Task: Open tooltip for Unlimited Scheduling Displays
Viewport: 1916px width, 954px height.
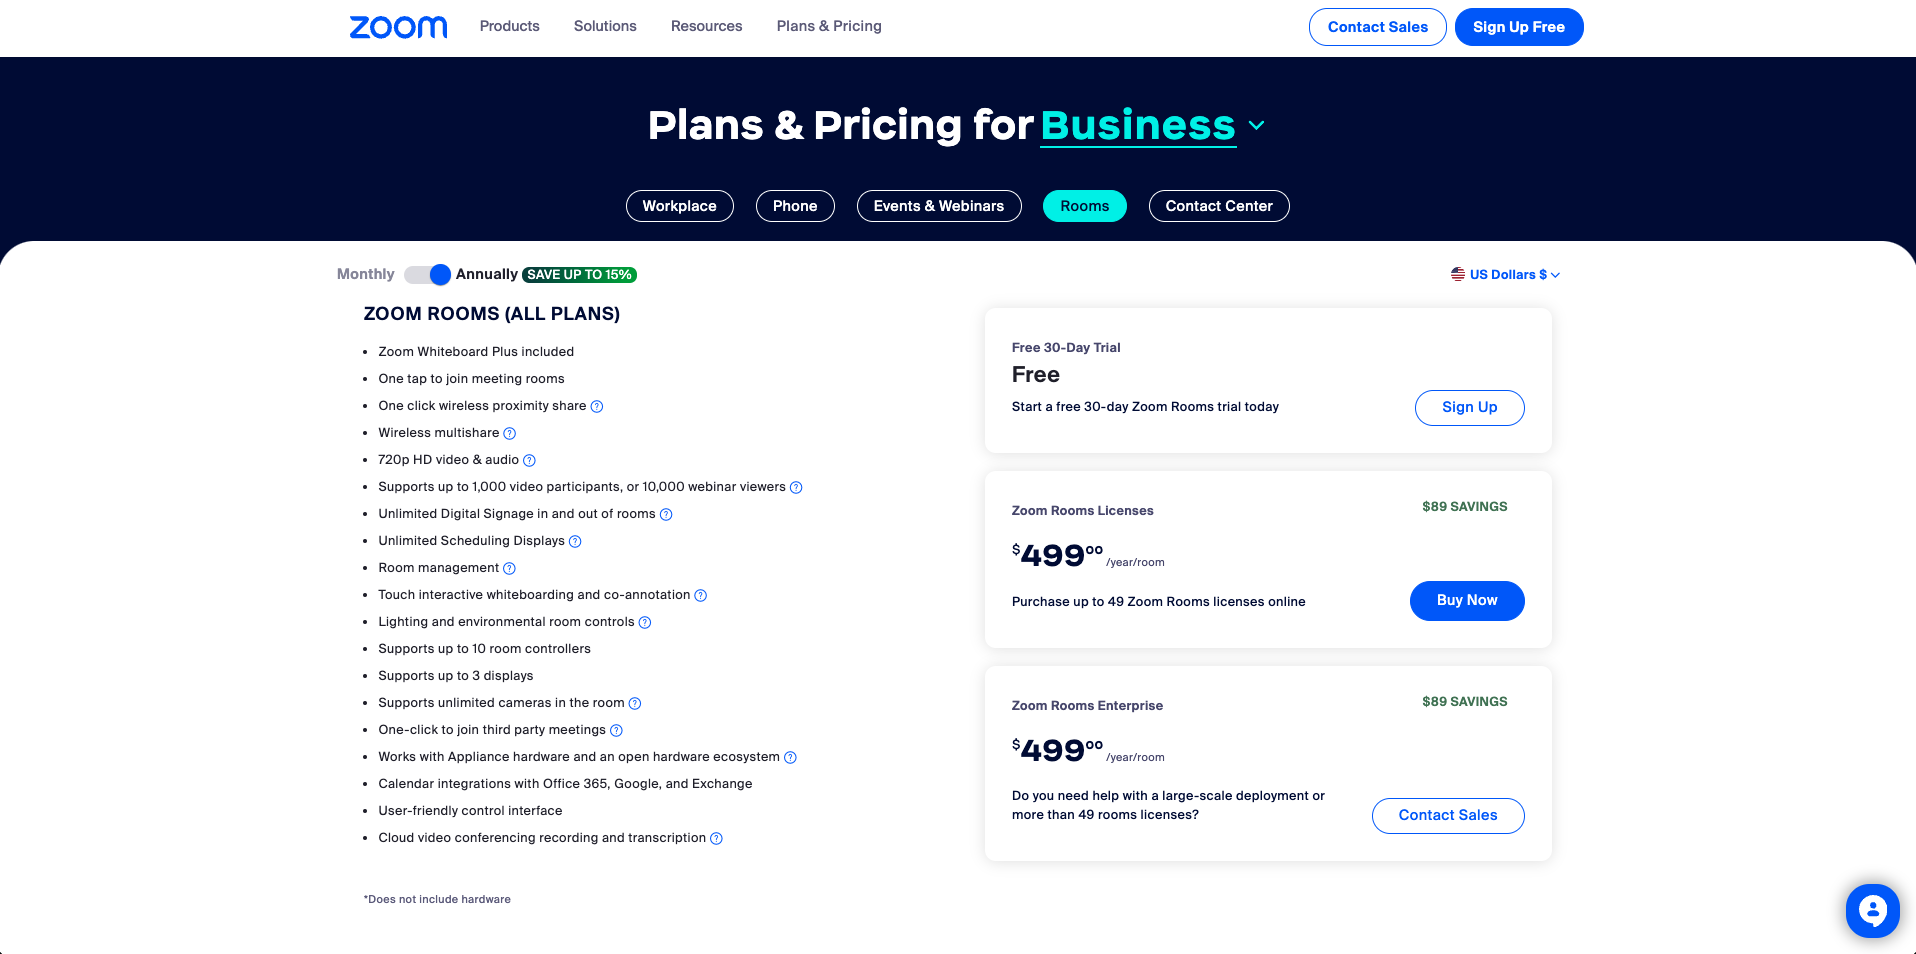Action: (575, 541)
